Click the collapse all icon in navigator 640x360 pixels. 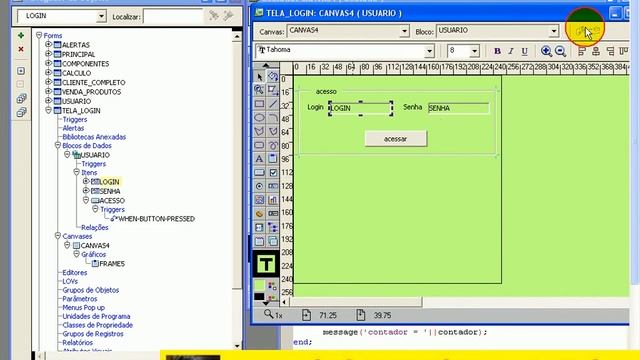point(21,112)
